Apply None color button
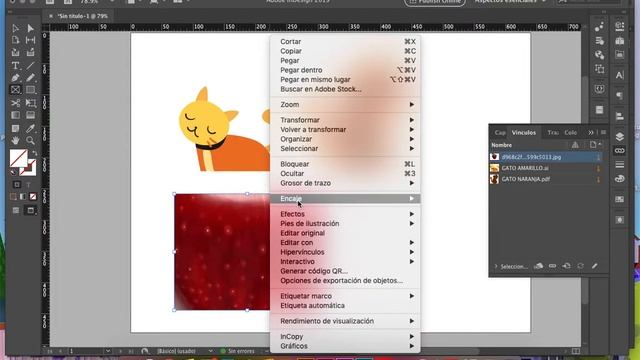Screen dimensions: 640x360 click(33, 197)
